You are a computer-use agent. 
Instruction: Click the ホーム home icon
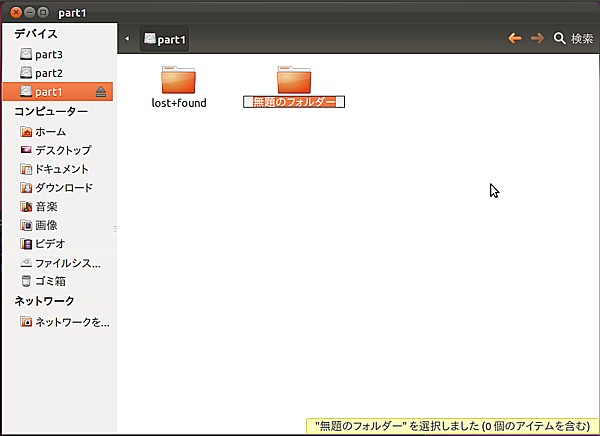pyautogui.click(x=26, y=132)
